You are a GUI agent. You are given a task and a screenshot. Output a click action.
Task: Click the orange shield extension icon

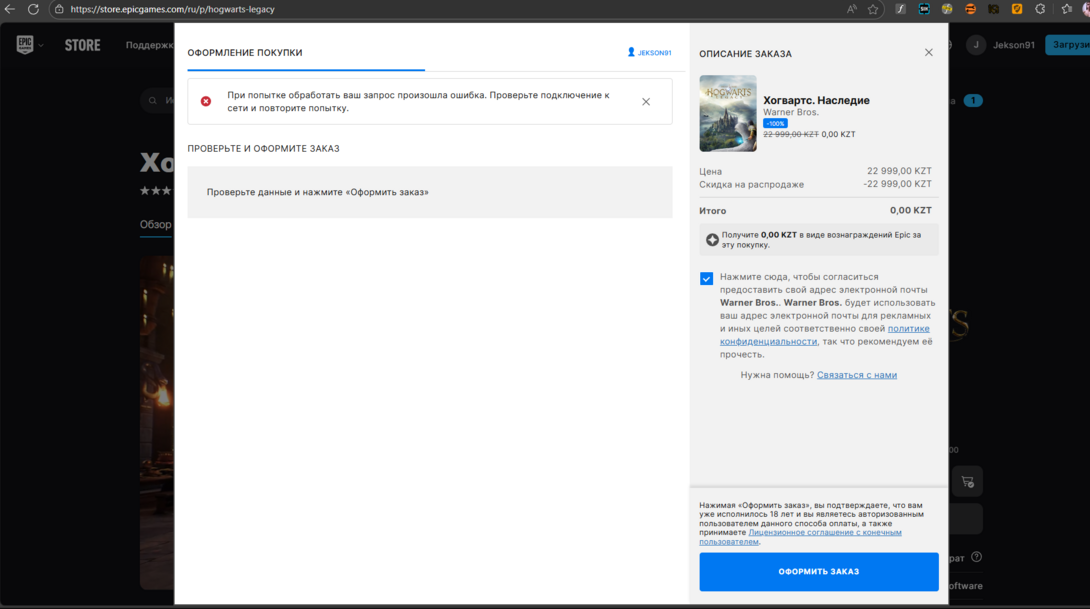pyautogui.click(x=1017, y=9)
